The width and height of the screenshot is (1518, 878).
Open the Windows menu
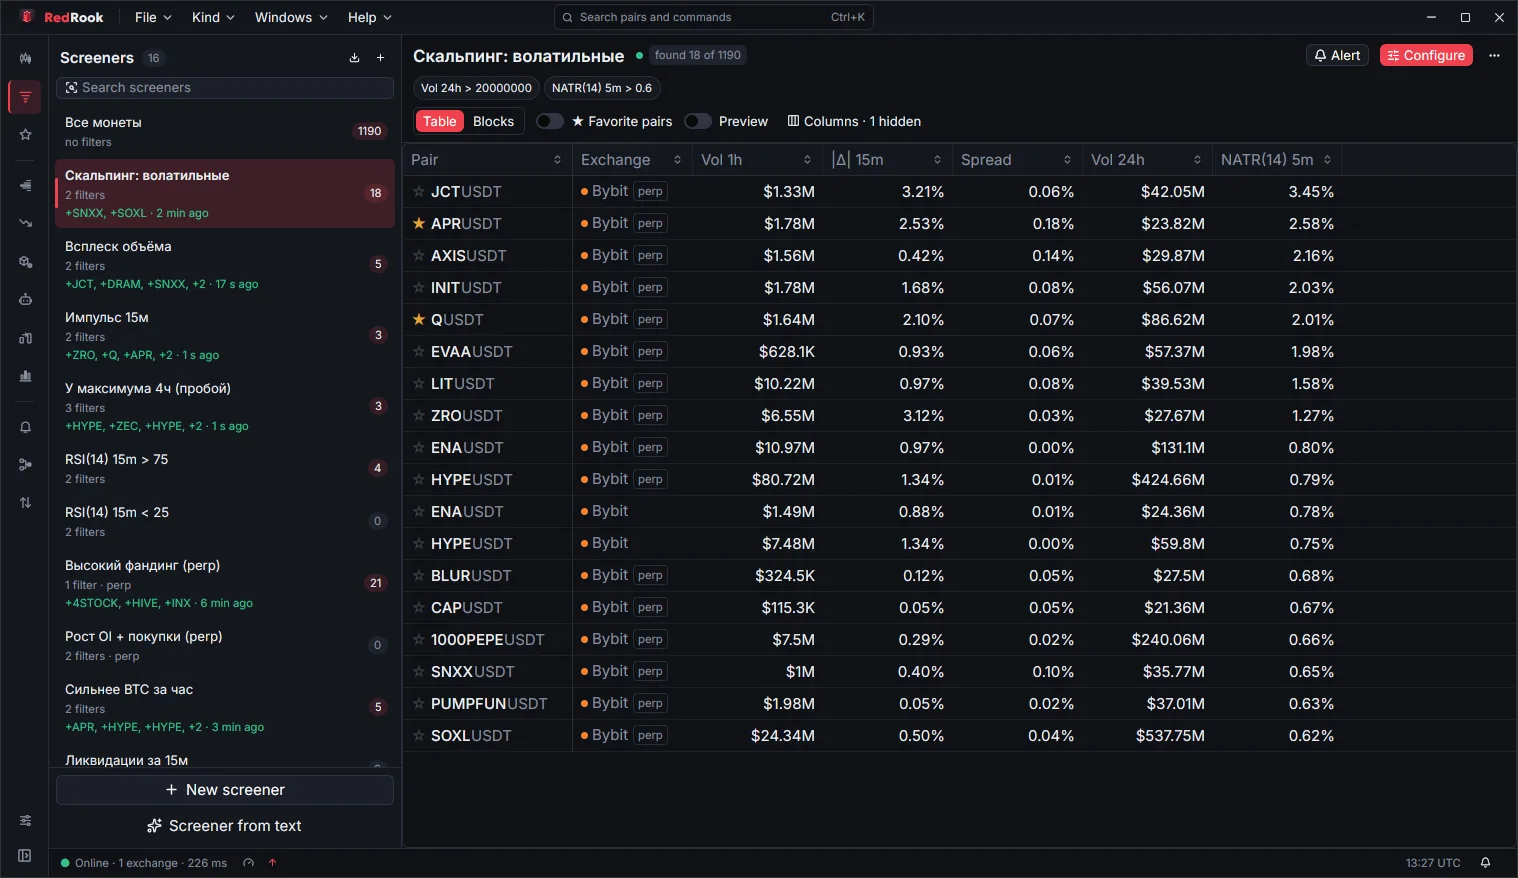point(291,17)
